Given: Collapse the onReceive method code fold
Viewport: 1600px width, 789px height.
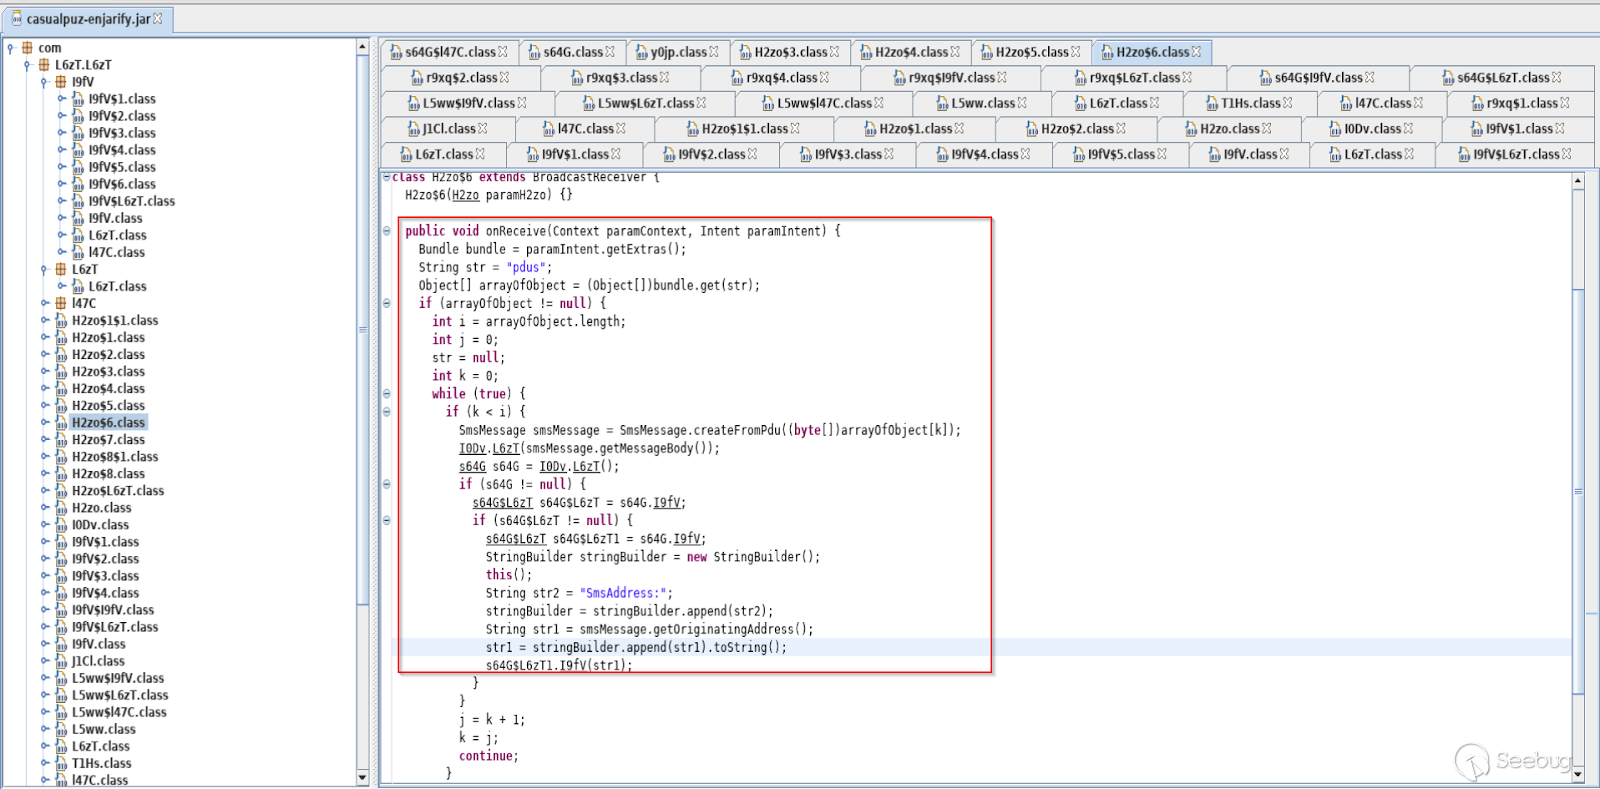Looking at the screenshot, I should point(387,231).
